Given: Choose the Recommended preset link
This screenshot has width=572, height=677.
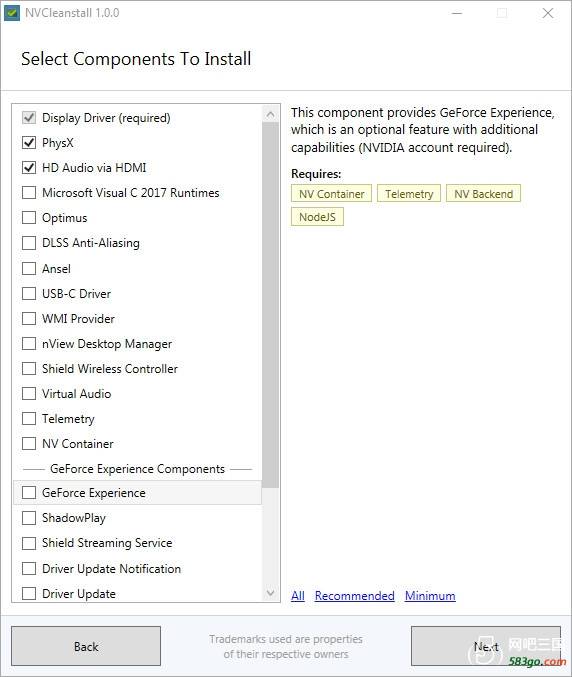Looking at the screenshot, I should 354,596.
